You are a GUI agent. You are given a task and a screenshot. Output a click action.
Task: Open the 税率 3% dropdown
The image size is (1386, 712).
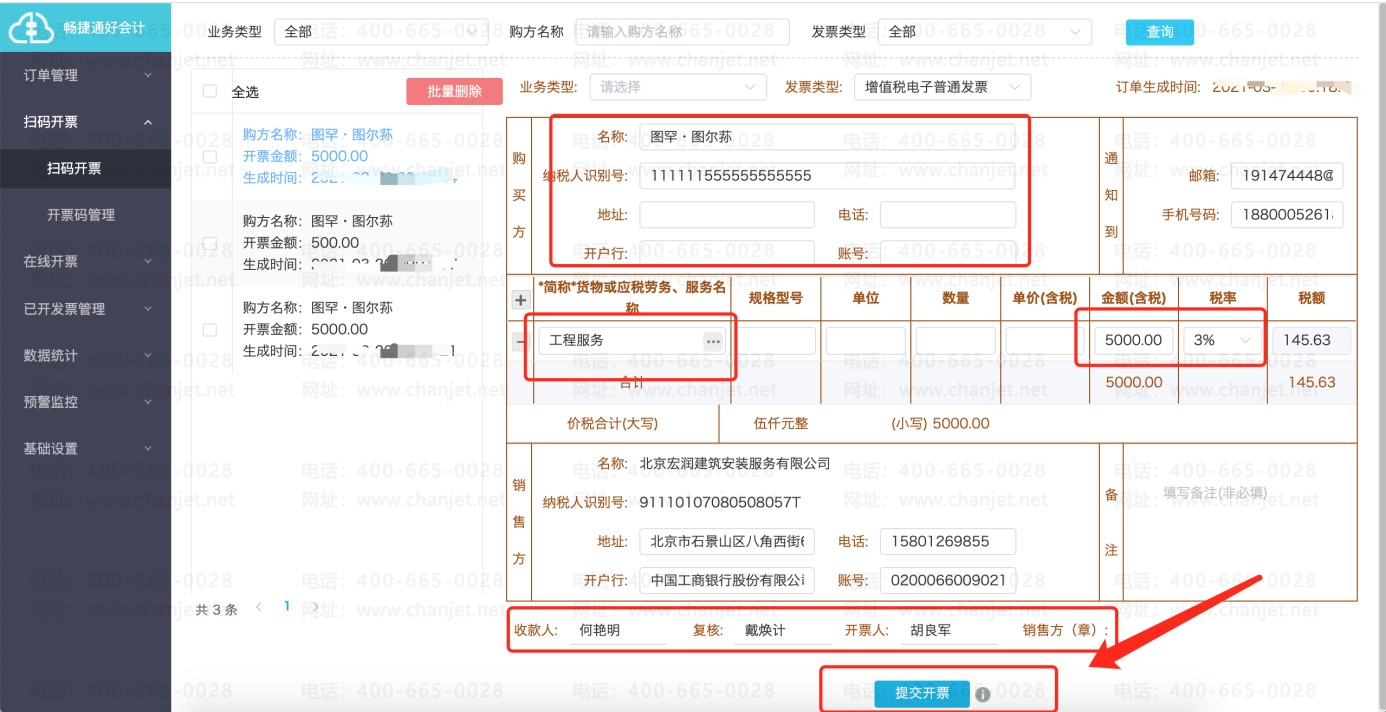(x=1221, y=340)
